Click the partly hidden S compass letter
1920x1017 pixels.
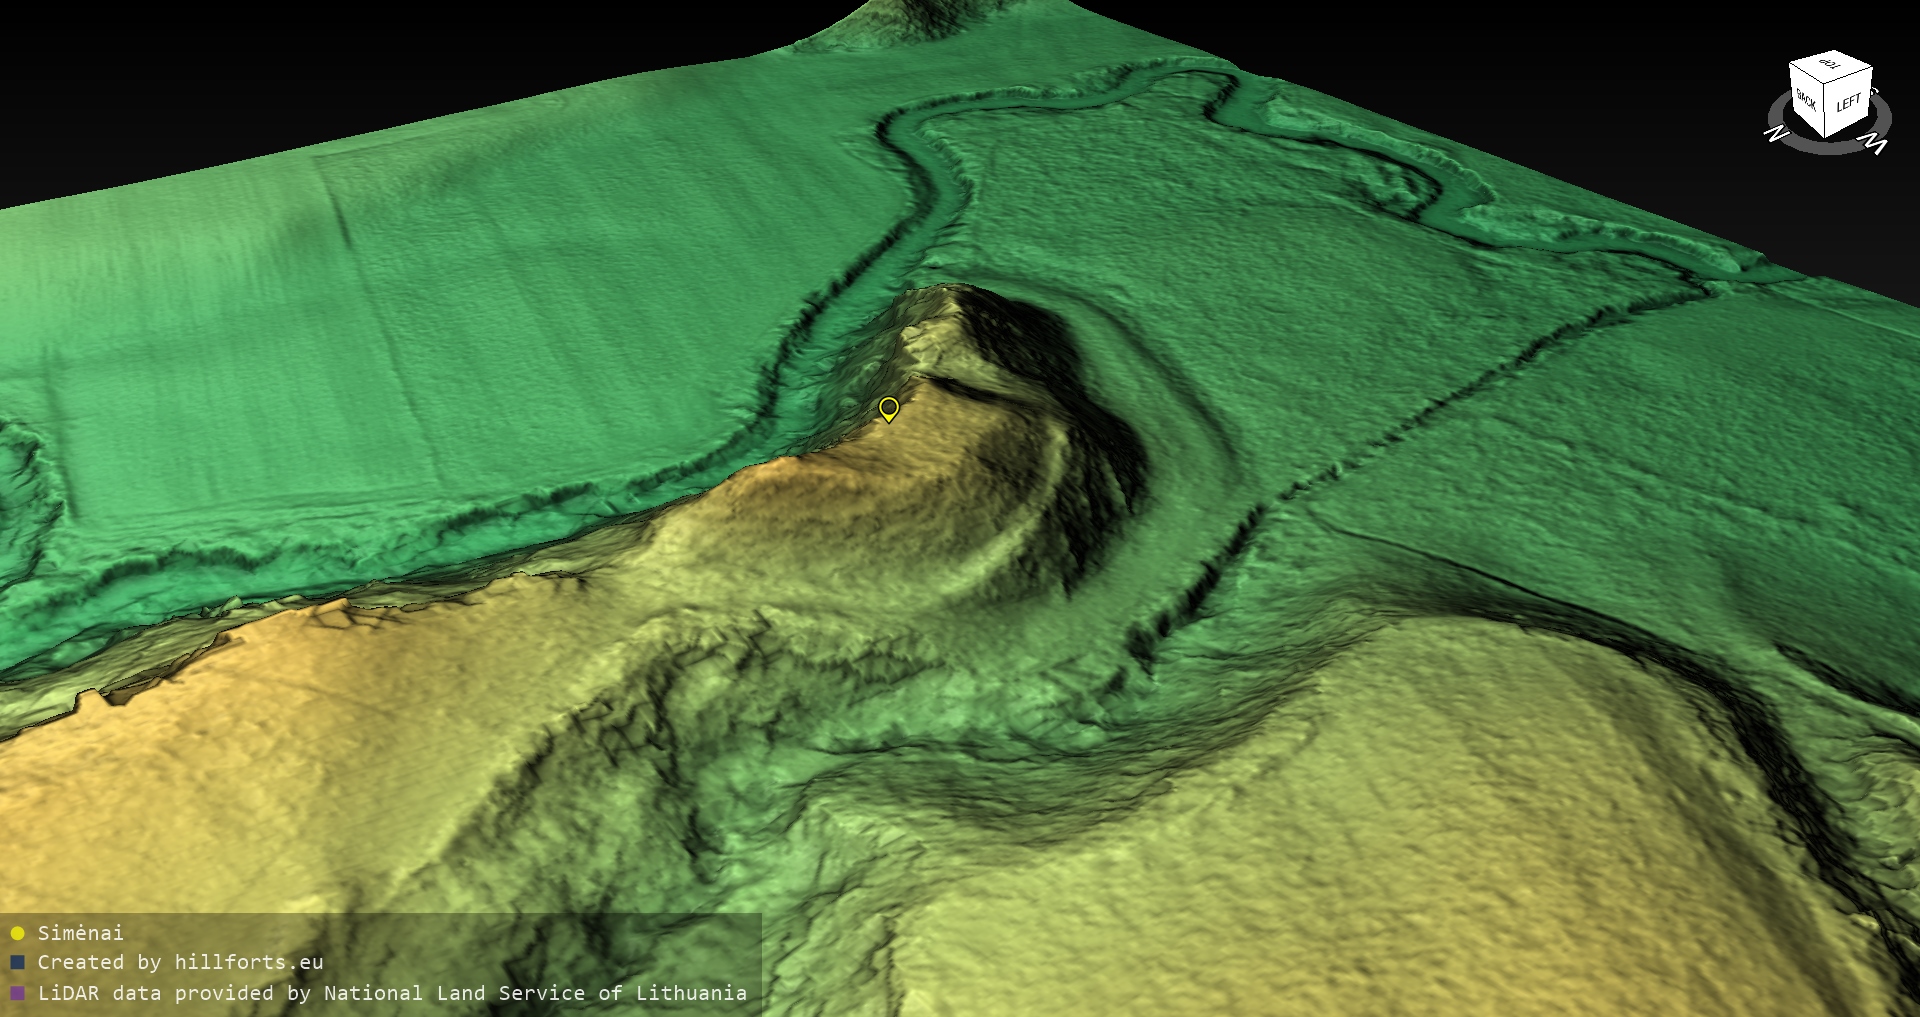coord(1874,92)
